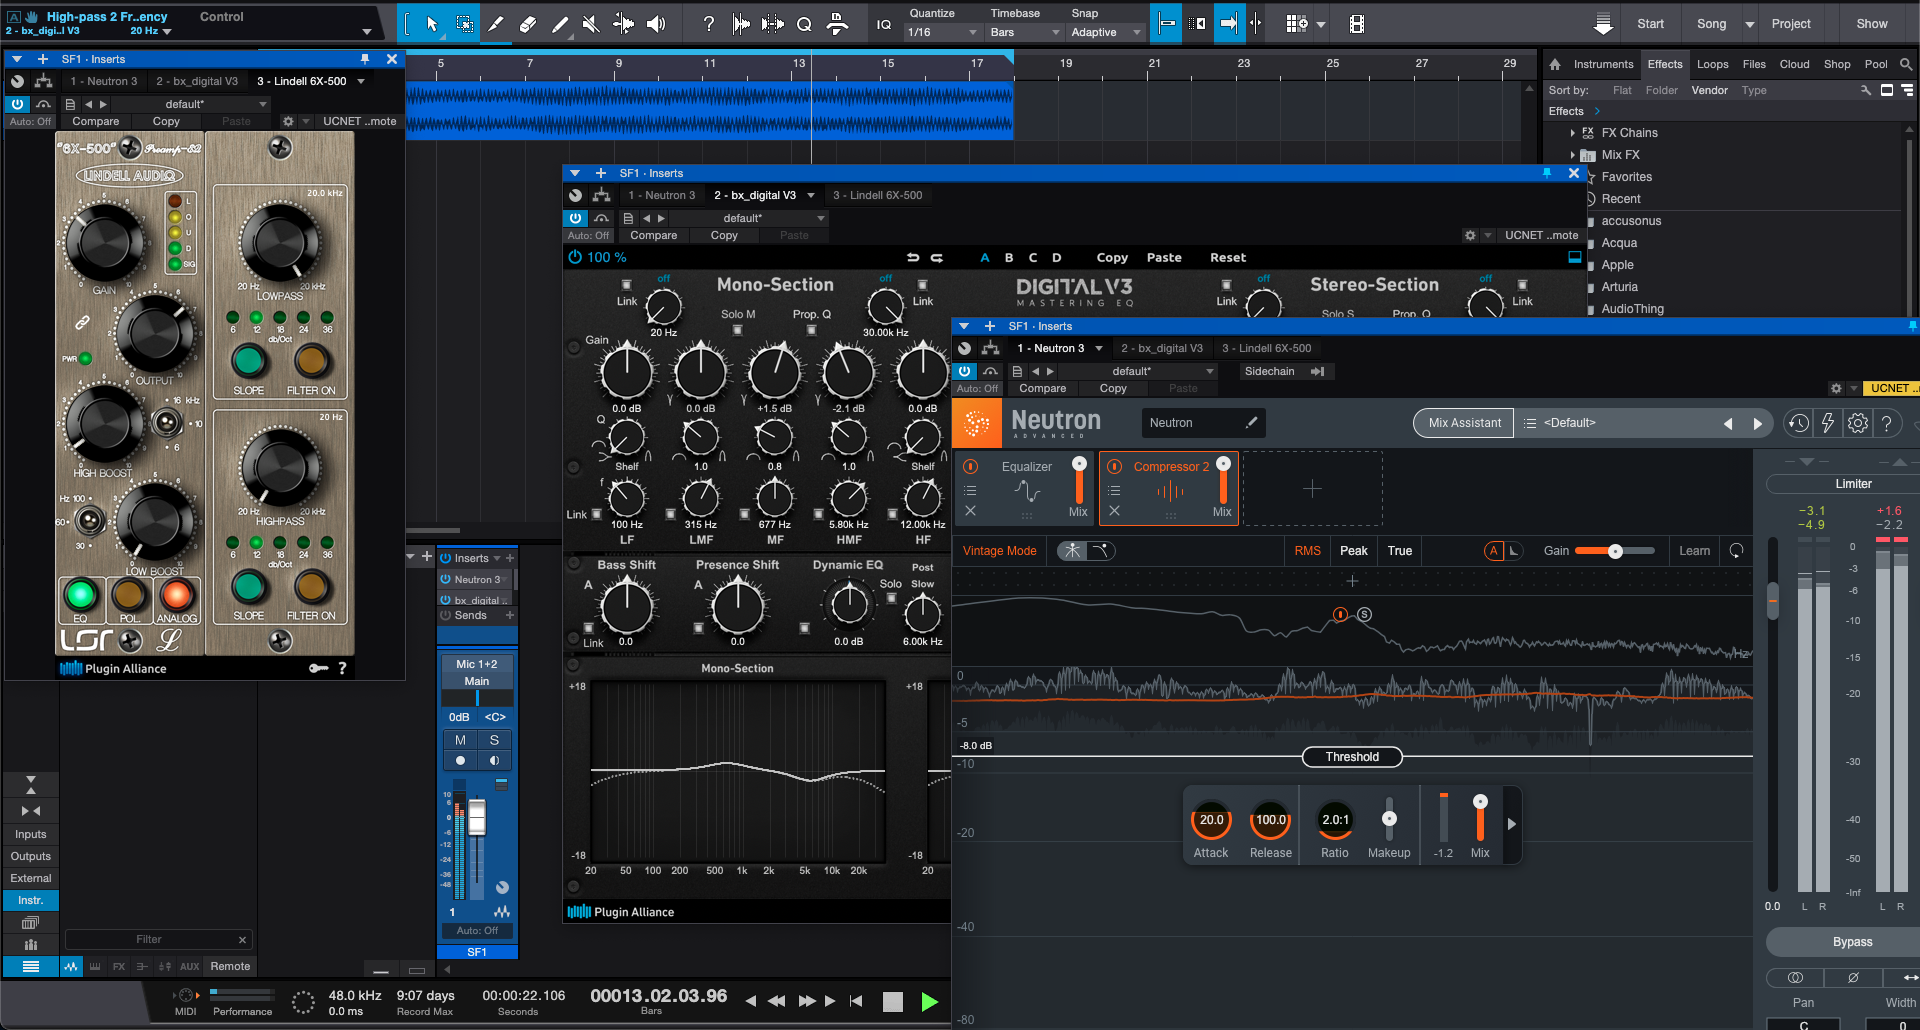Click the Browser search magnifier icon

pyautogui.click(x=1906, y=64)
